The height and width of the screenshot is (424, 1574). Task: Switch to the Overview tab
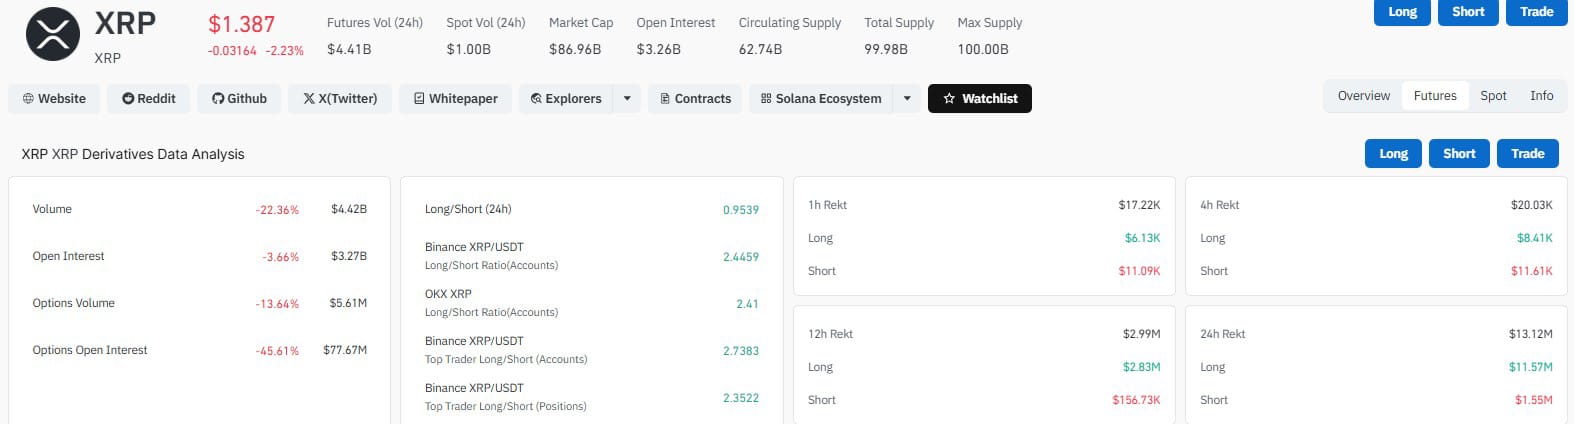[1364, 96]
